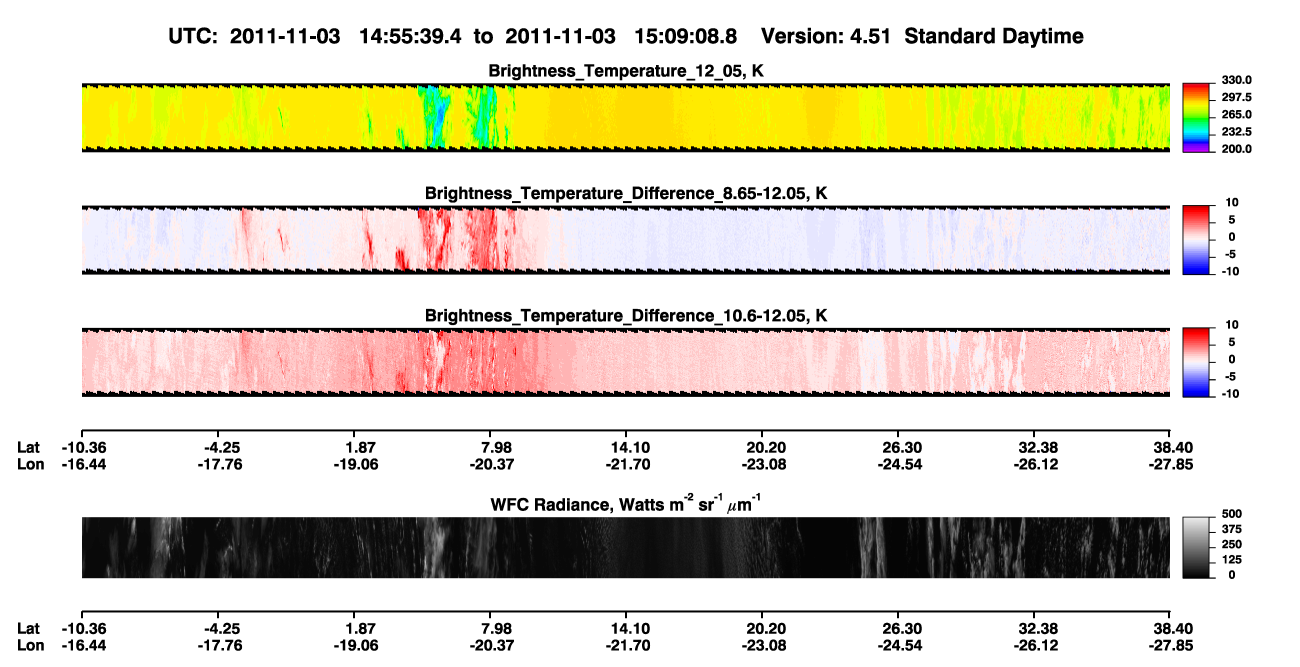Click latitude -4.25 tick on lower axis

pos(222,627)
